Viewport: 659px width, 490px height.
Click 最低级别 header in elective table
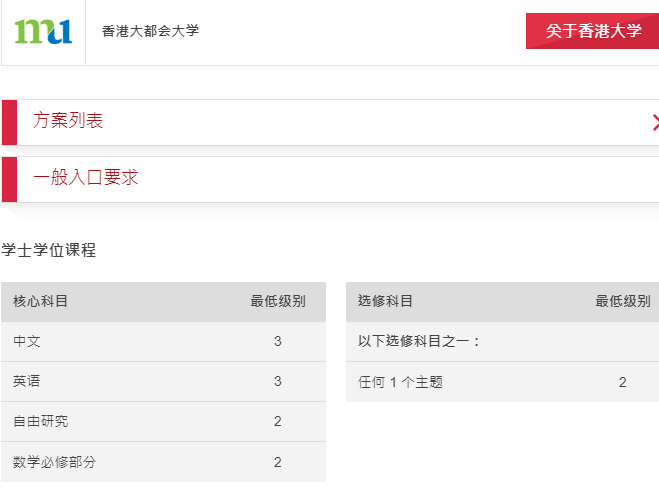click(x=623, y=301)
